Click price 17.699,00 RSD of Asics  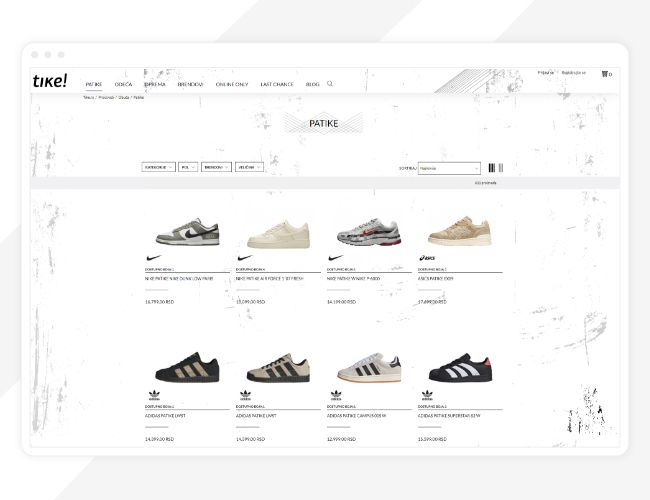(x=432, y=302)
